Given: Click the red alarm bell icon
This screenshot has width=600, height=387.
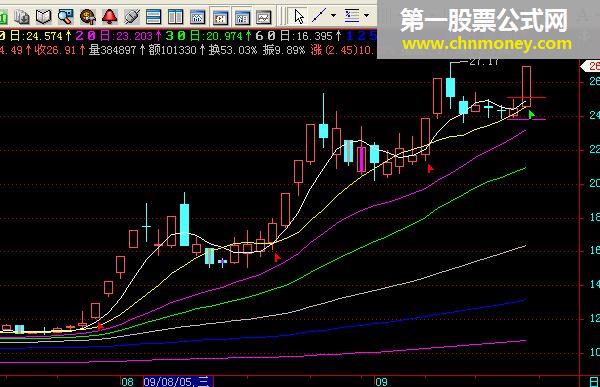Looking at the screenshot, I should (x=110, y=17).
